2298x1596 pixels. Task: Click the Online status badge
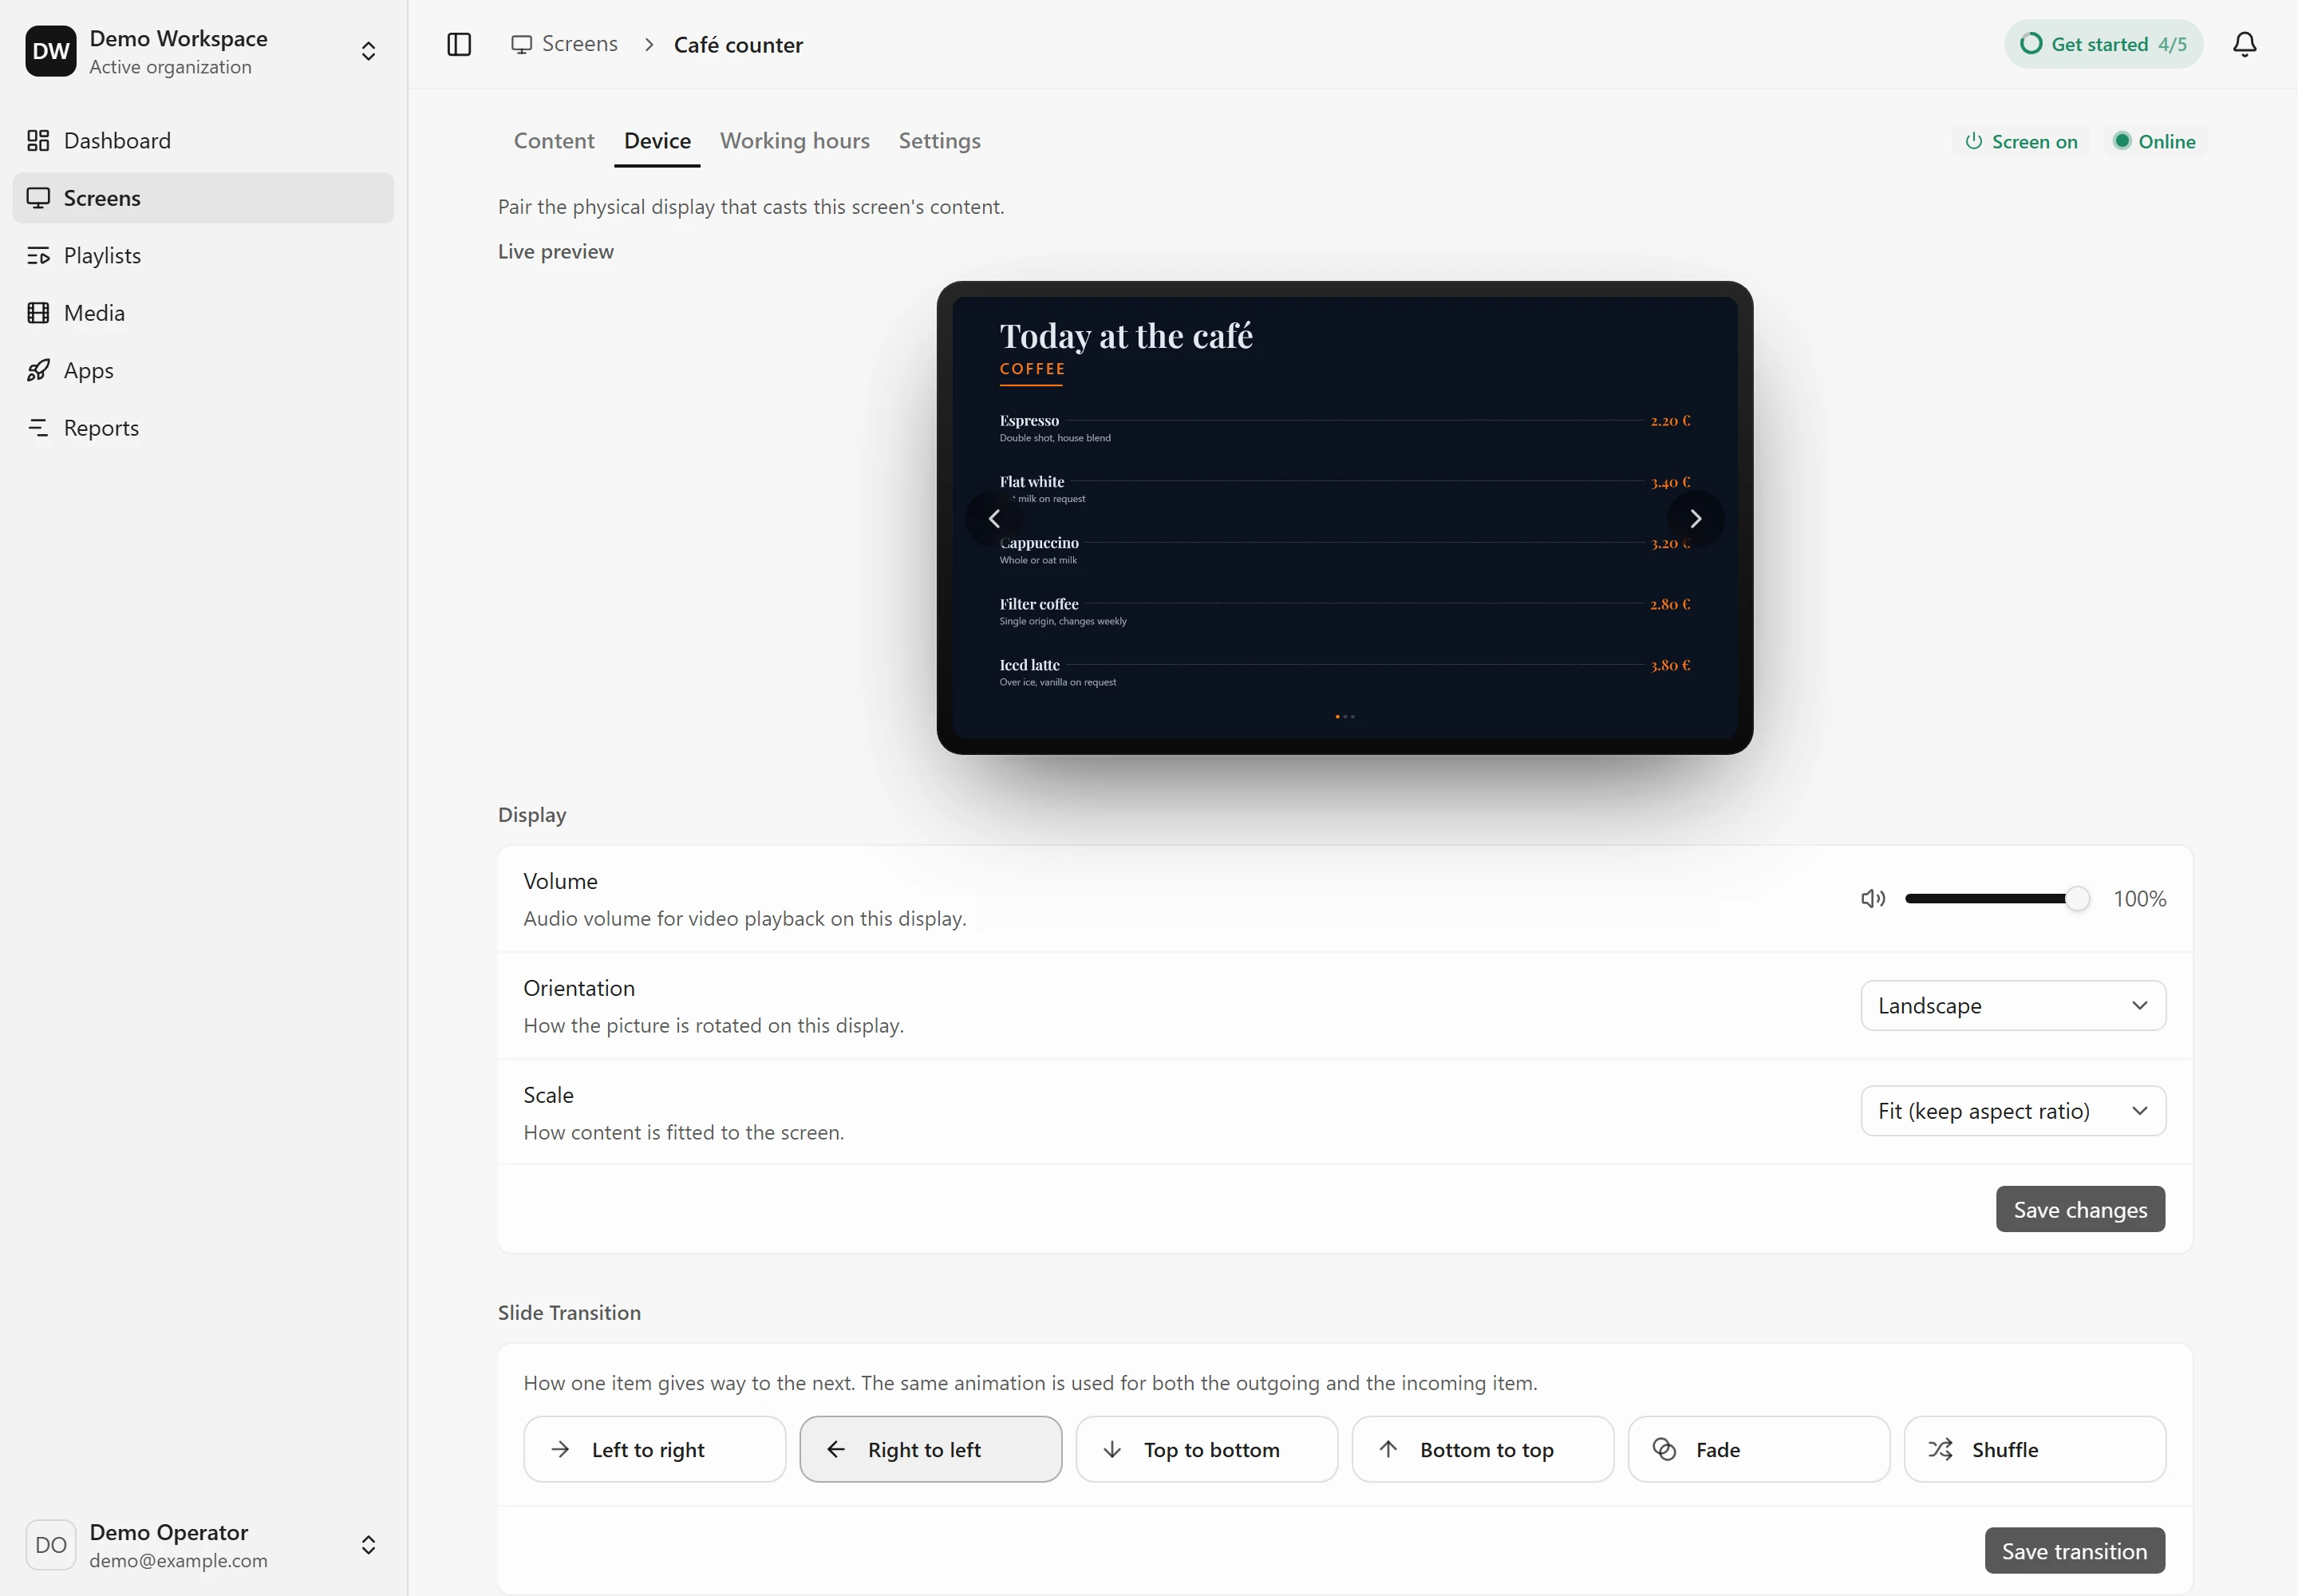pos(2154,142)
